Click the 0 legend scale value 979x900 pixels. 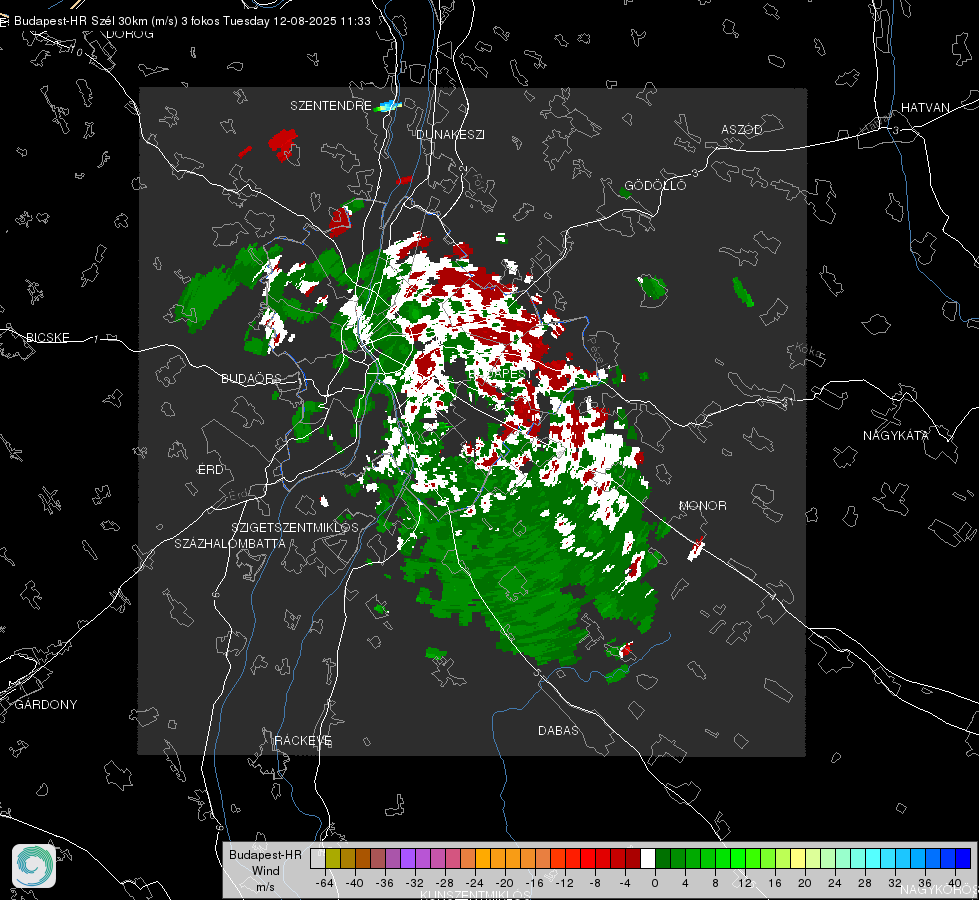pos(654,883)
